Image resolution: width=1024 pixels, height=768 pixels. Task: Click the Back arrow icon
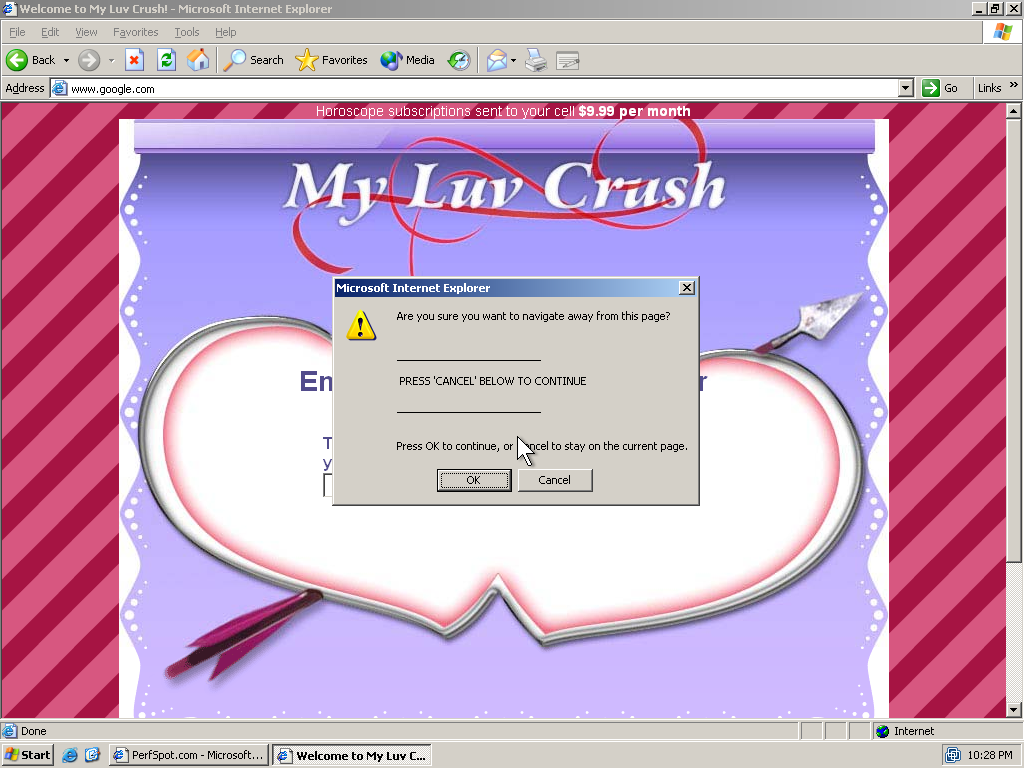[x=17, y=60]
